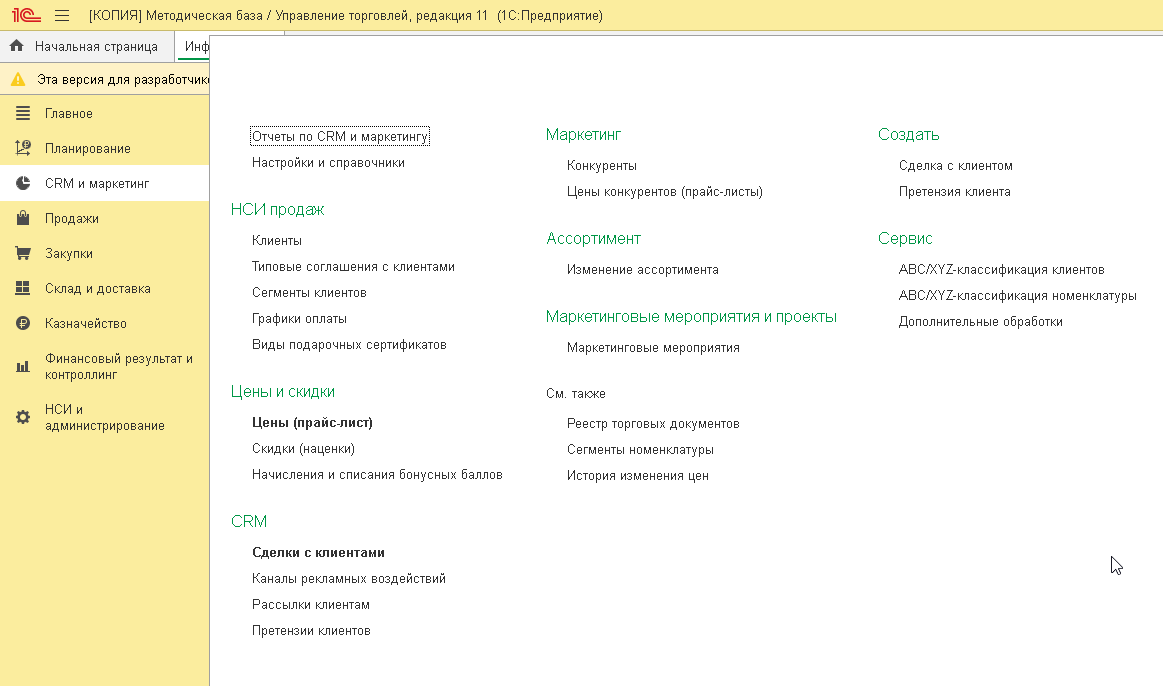Screen dimensions: 1163x686
Task: Open the hamburger main menu in title bar
Action: 62,16
